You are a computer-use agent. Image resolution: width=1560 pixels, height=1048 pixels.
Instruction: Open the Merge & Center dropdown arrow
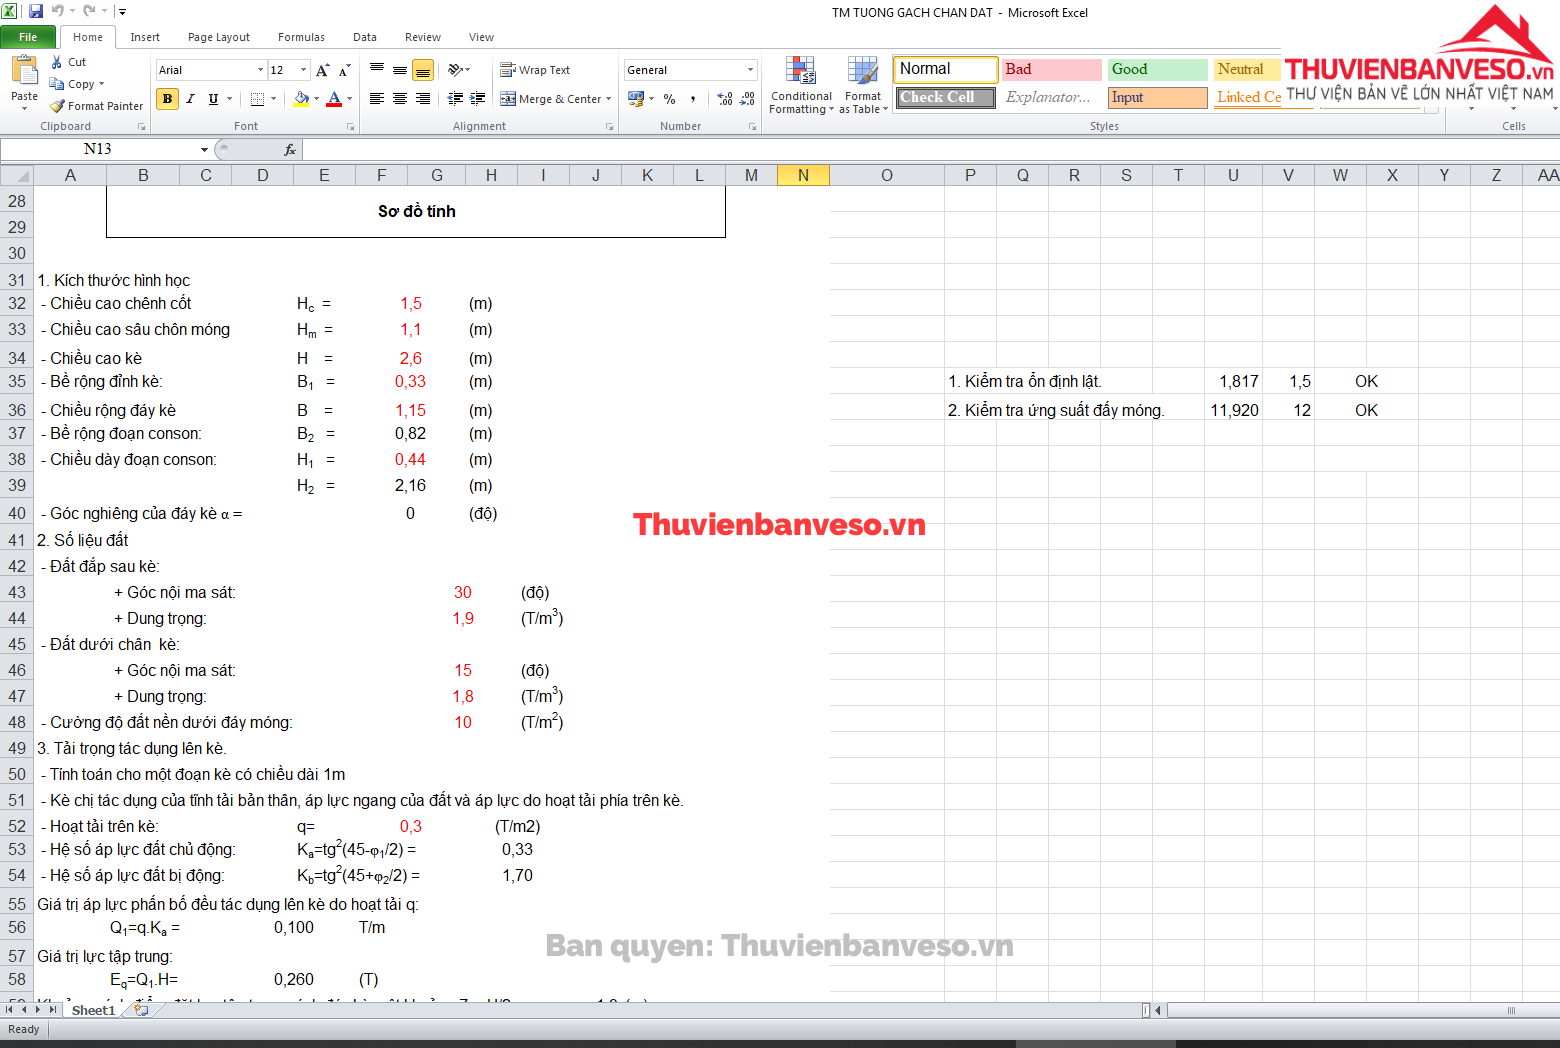pyautogui.click(x=608, y=99)
